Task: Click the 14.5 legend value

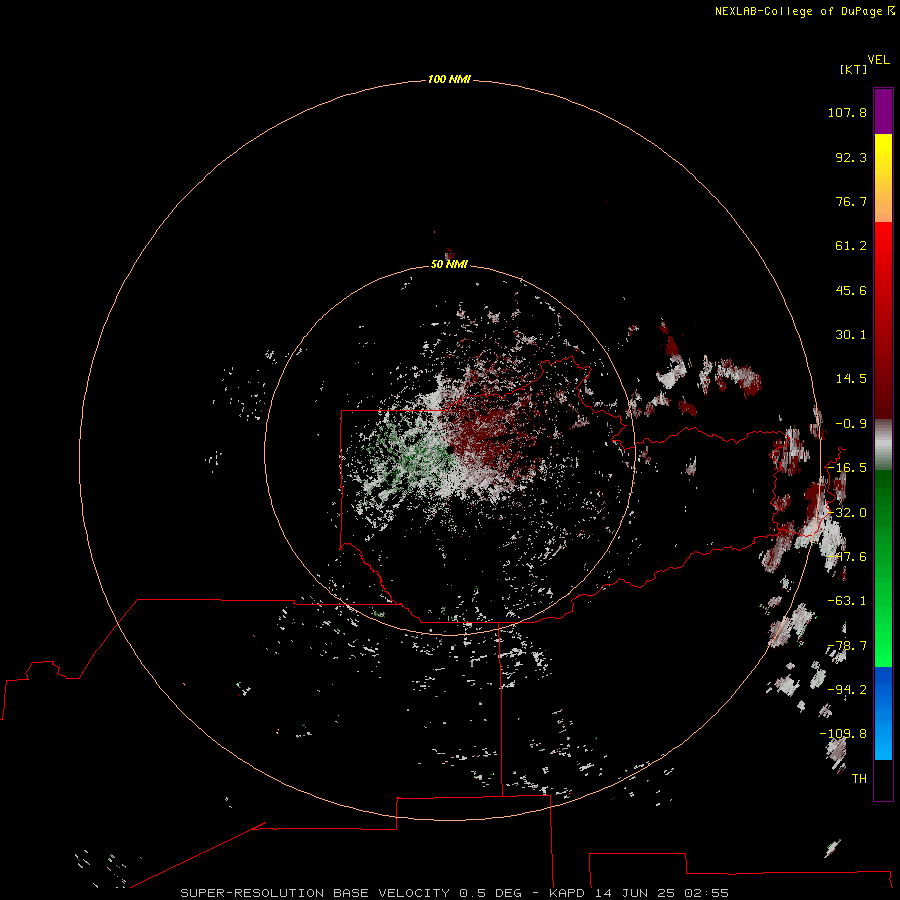Action: (851, 379)
